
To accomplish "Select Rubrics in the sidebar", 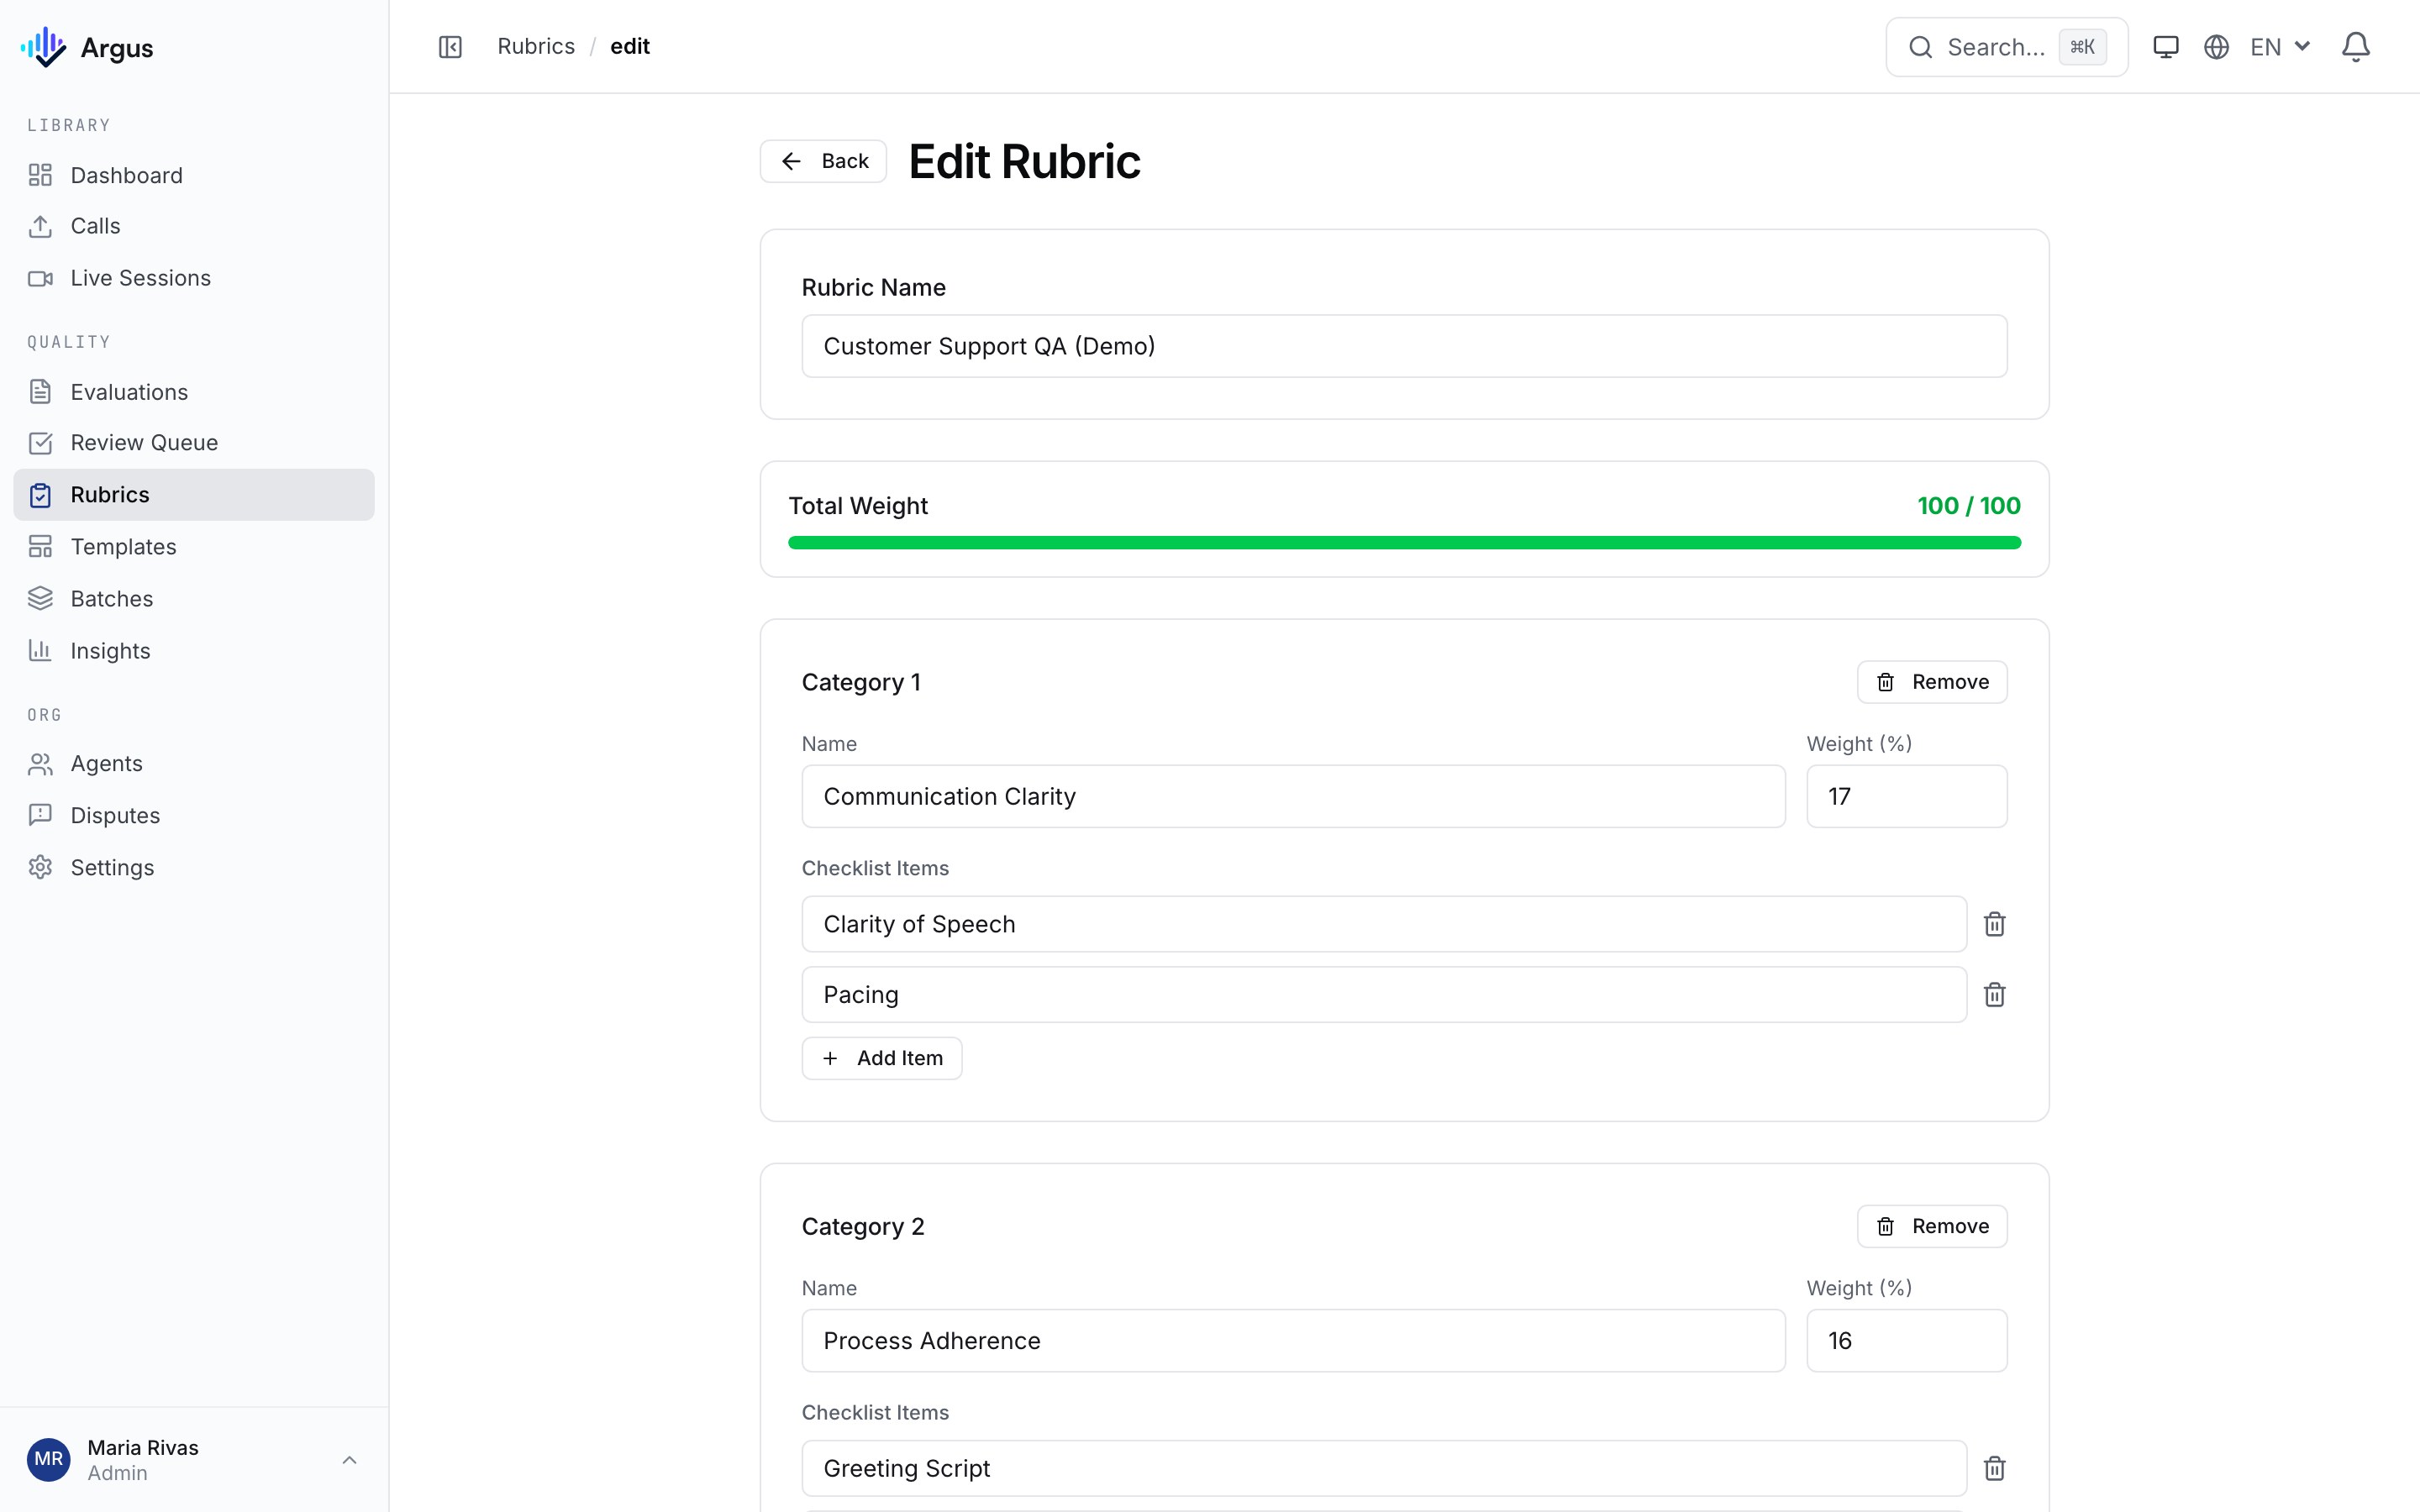I will pyautogui.click(x=194, y=495).
